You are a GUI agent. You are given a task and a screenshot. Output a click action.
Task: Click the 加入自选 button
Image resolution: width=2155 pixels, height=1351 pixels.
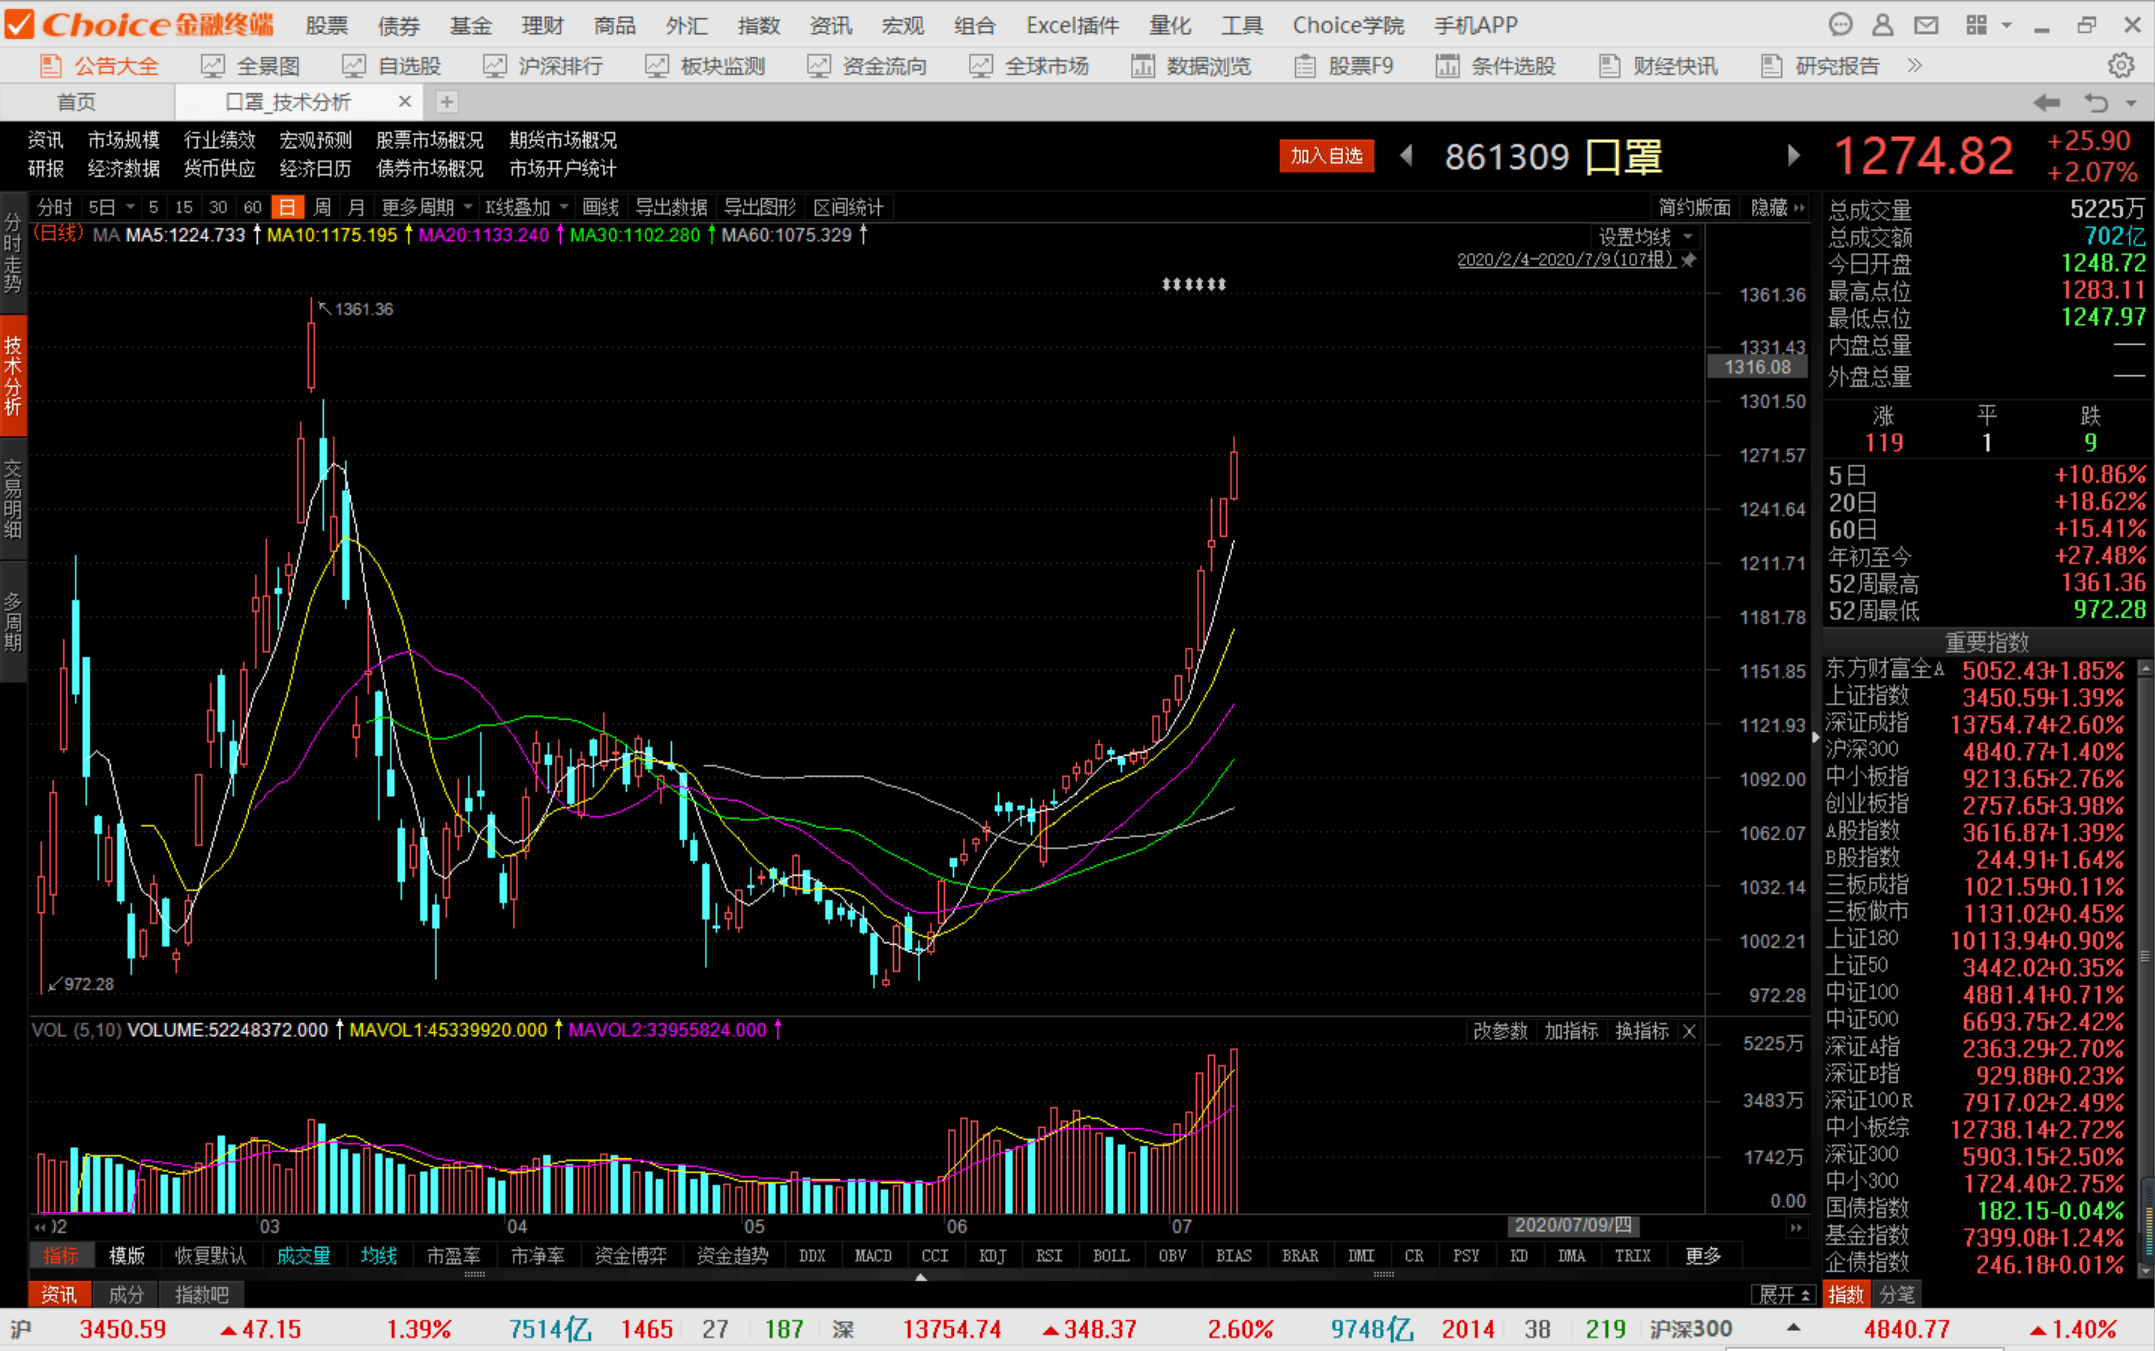pos(1326,156)
